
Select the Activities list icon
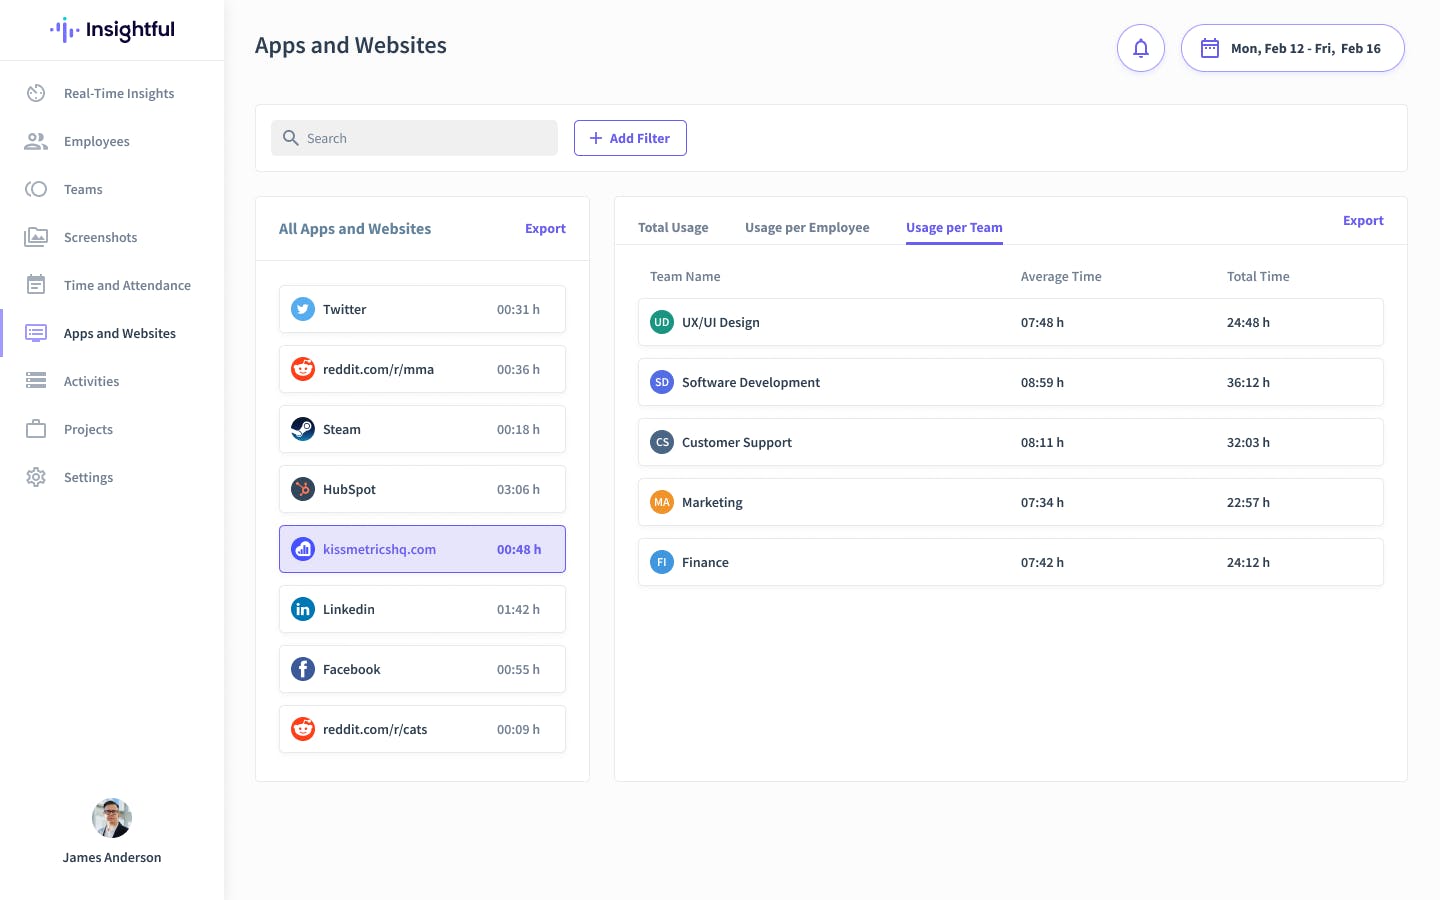click(36, 381)
